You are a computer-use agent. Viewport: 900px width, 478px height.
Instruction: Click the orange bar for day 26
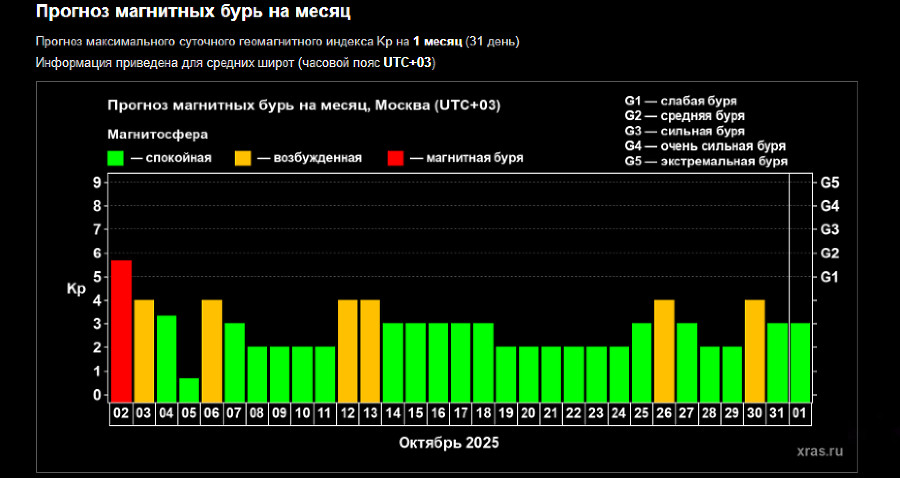click(664, 350)
